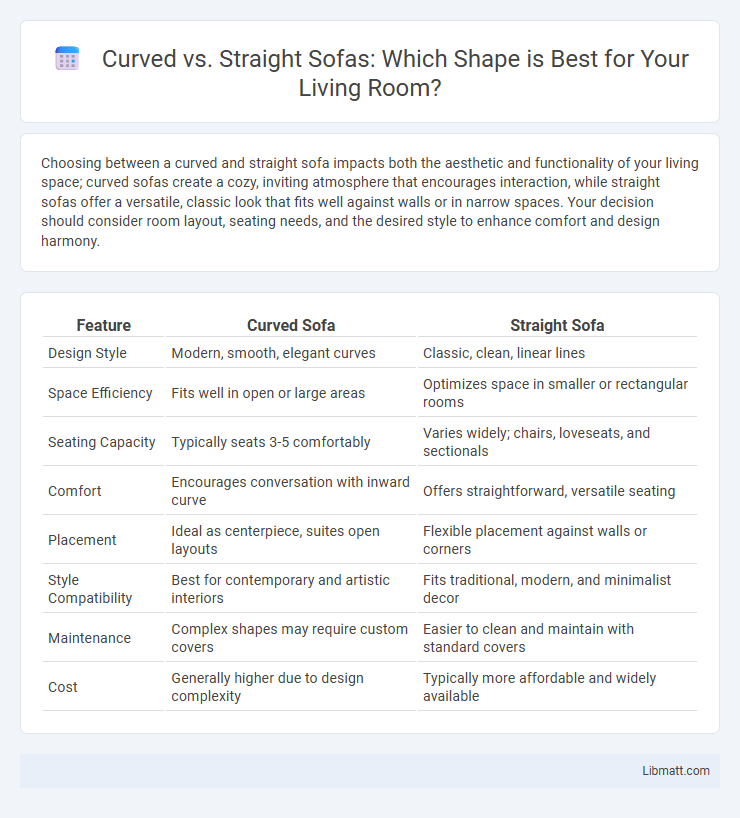Click the Style Compatibility row label
The height and width of the screenshot is (818, 740).
tap(90, 589)
